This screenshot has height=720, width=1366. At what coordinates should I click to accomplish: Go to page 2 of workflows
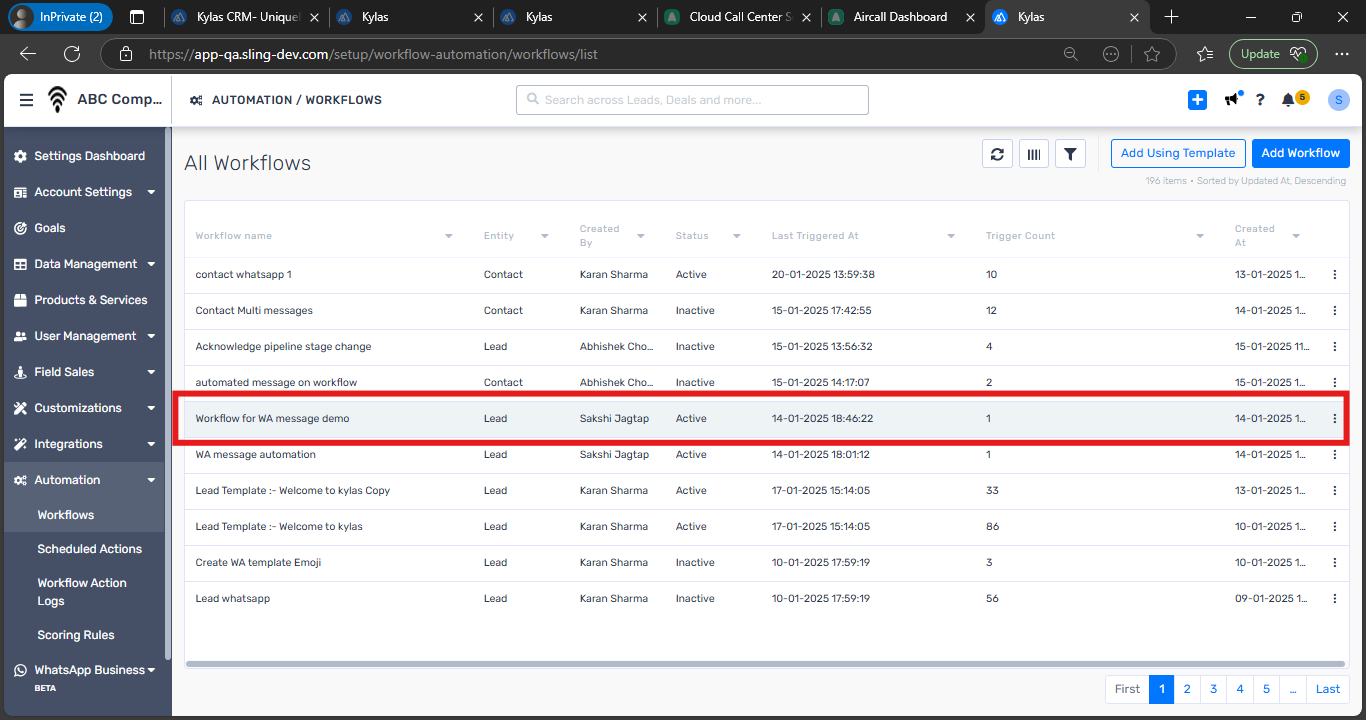[x=1187, y=689]
